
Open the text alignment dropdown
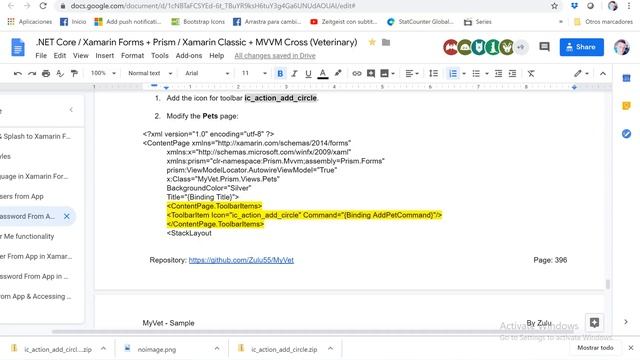411,73
